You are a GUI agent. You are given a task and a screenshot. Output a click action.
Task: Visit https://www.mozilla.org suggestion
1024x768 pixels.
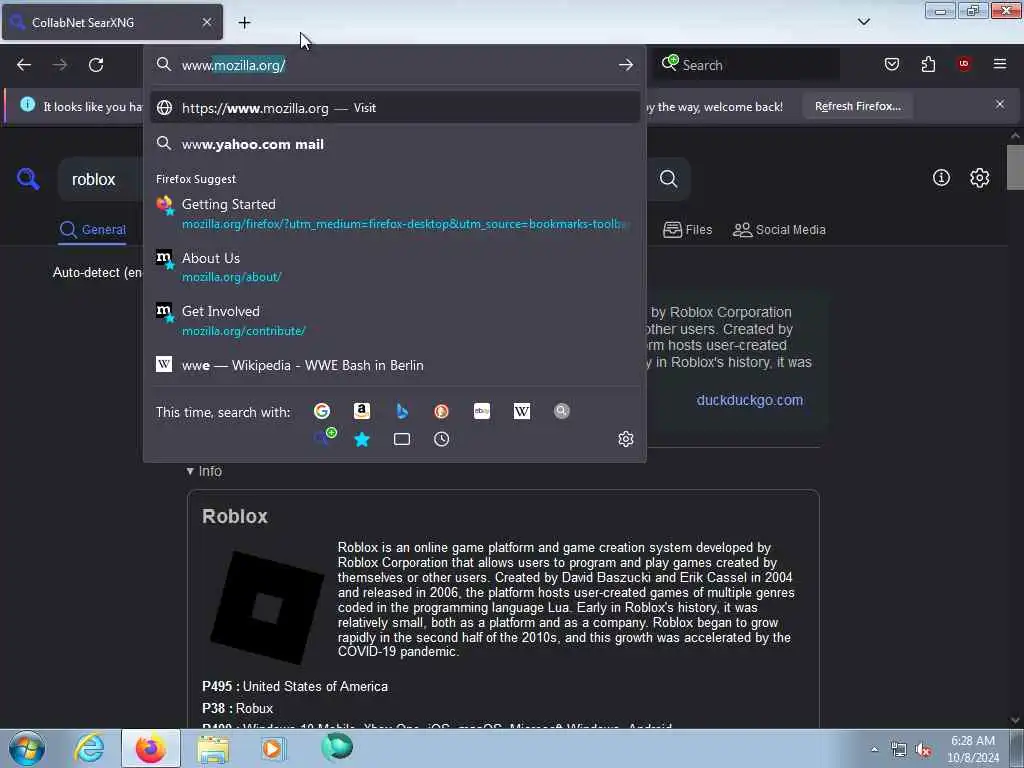point(395,108)
